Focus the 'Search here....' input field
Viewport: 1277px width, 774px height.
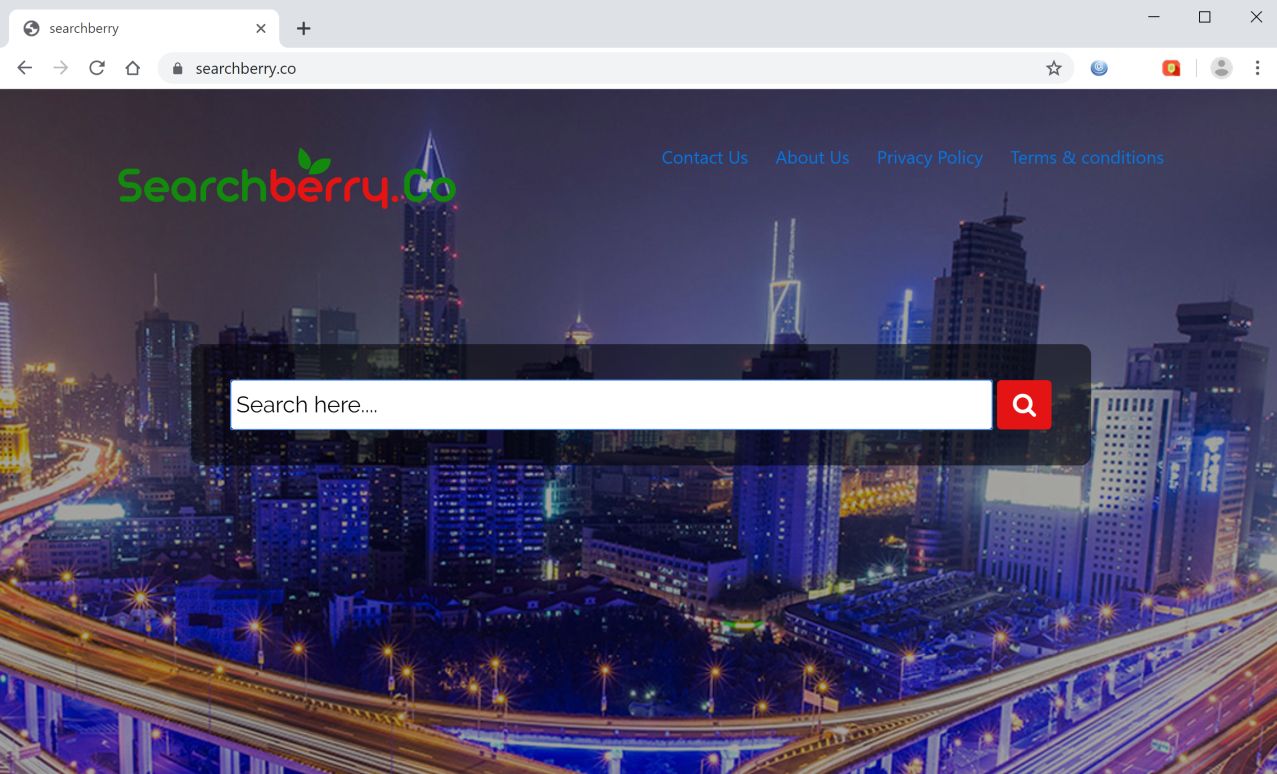611,405
